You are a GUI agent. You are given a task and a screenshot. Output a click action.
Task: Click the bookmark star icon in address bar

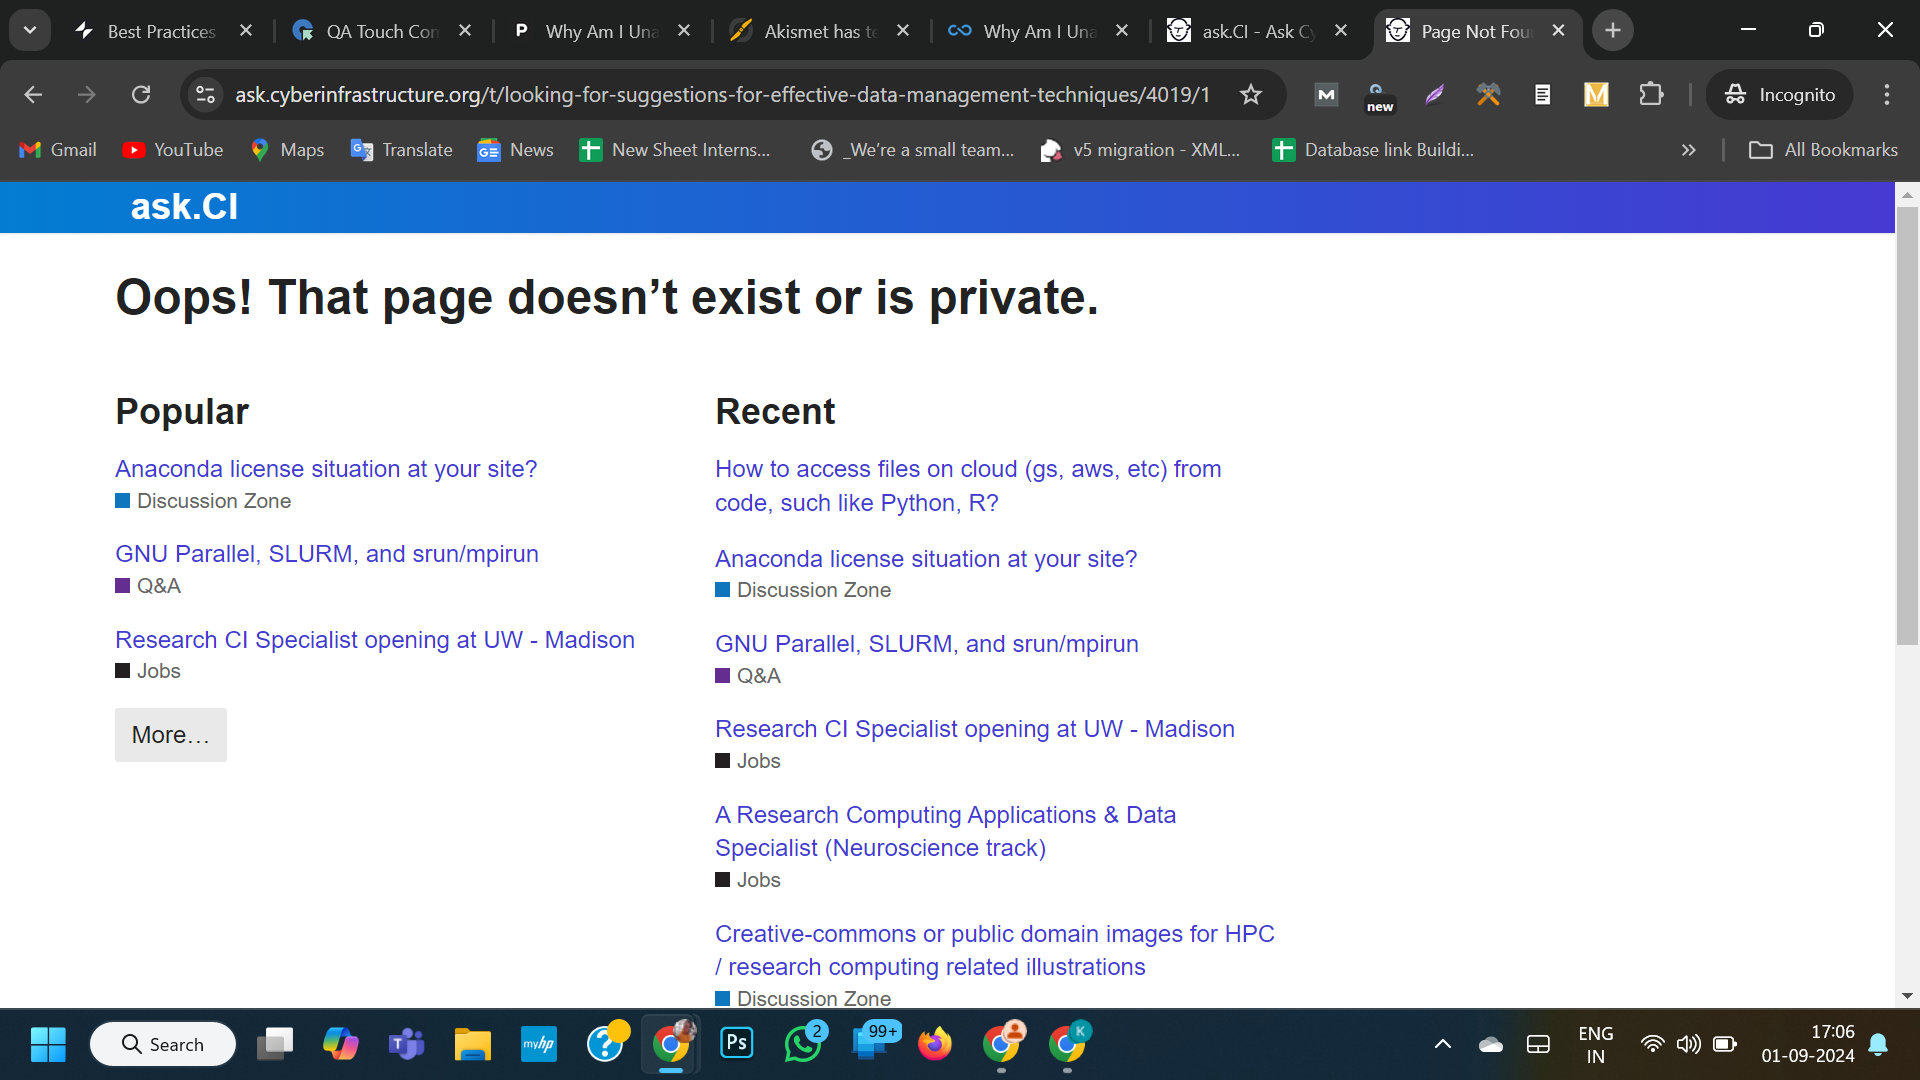point(1250,95)
